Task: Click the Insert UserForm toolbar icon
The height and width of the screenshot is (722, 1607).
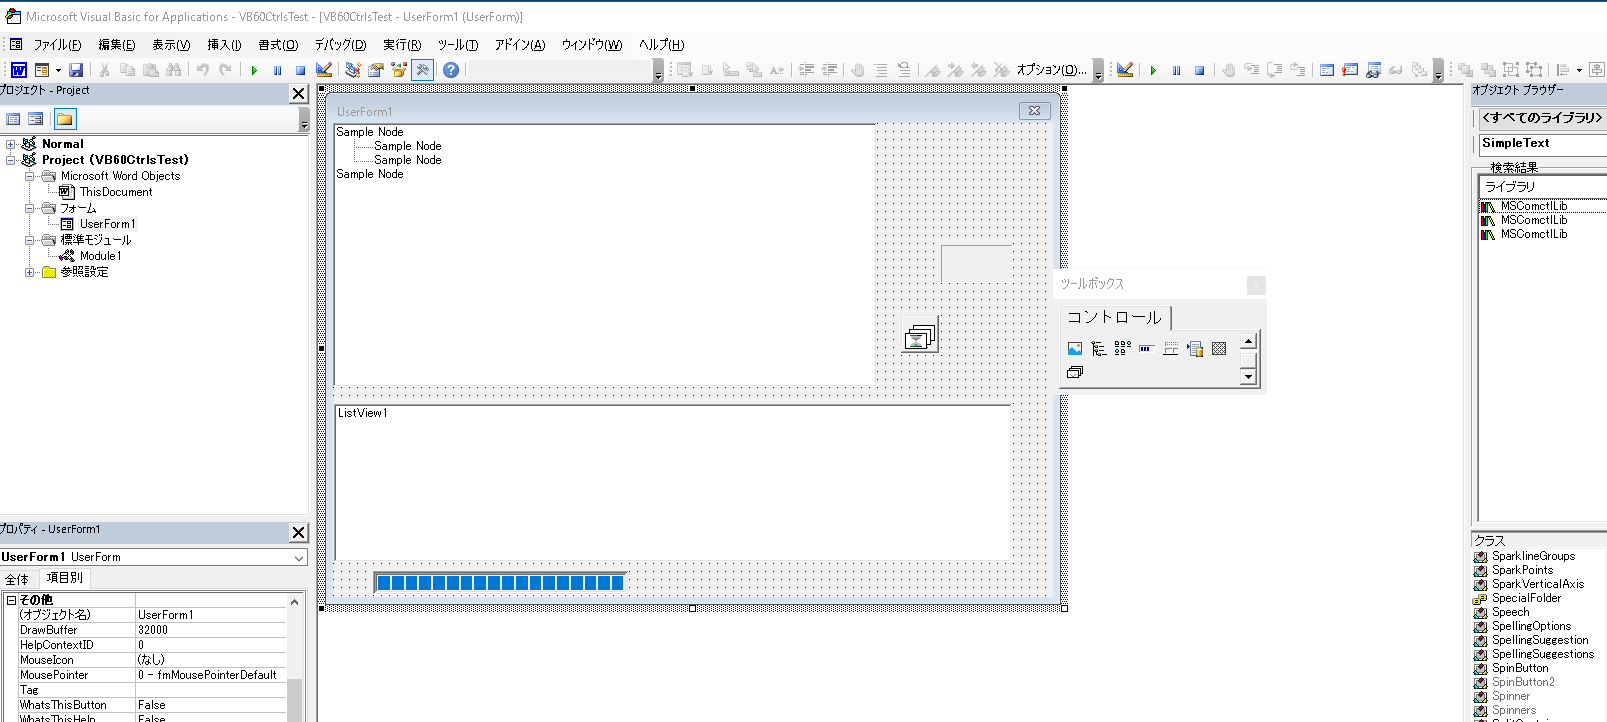Action: point(42,70)
